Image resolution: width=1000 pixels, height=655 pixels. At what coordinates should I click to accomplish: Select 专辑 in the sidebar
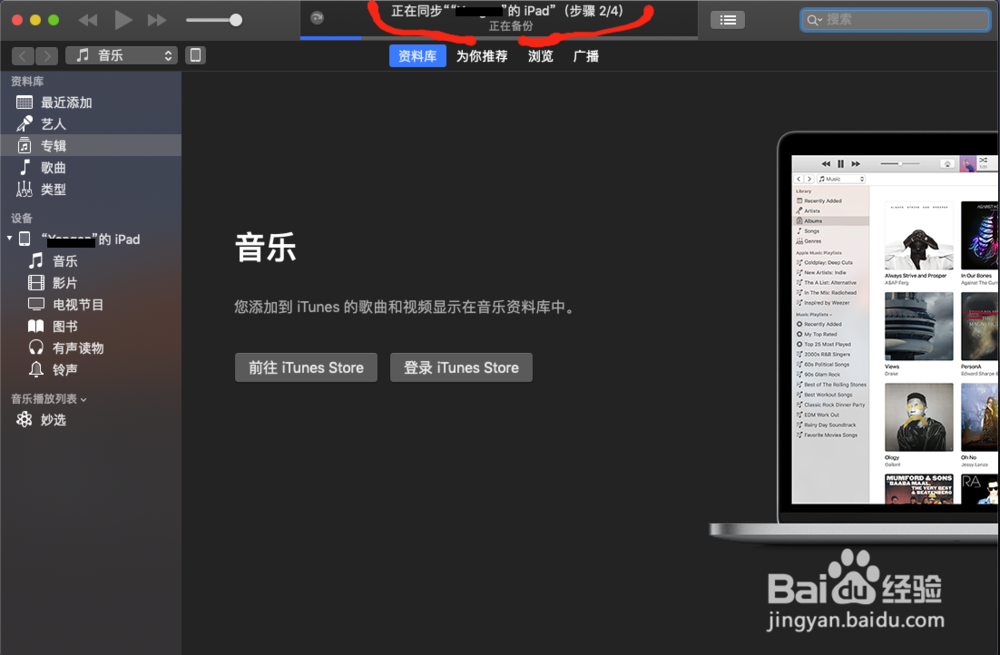tap(91, 145)
